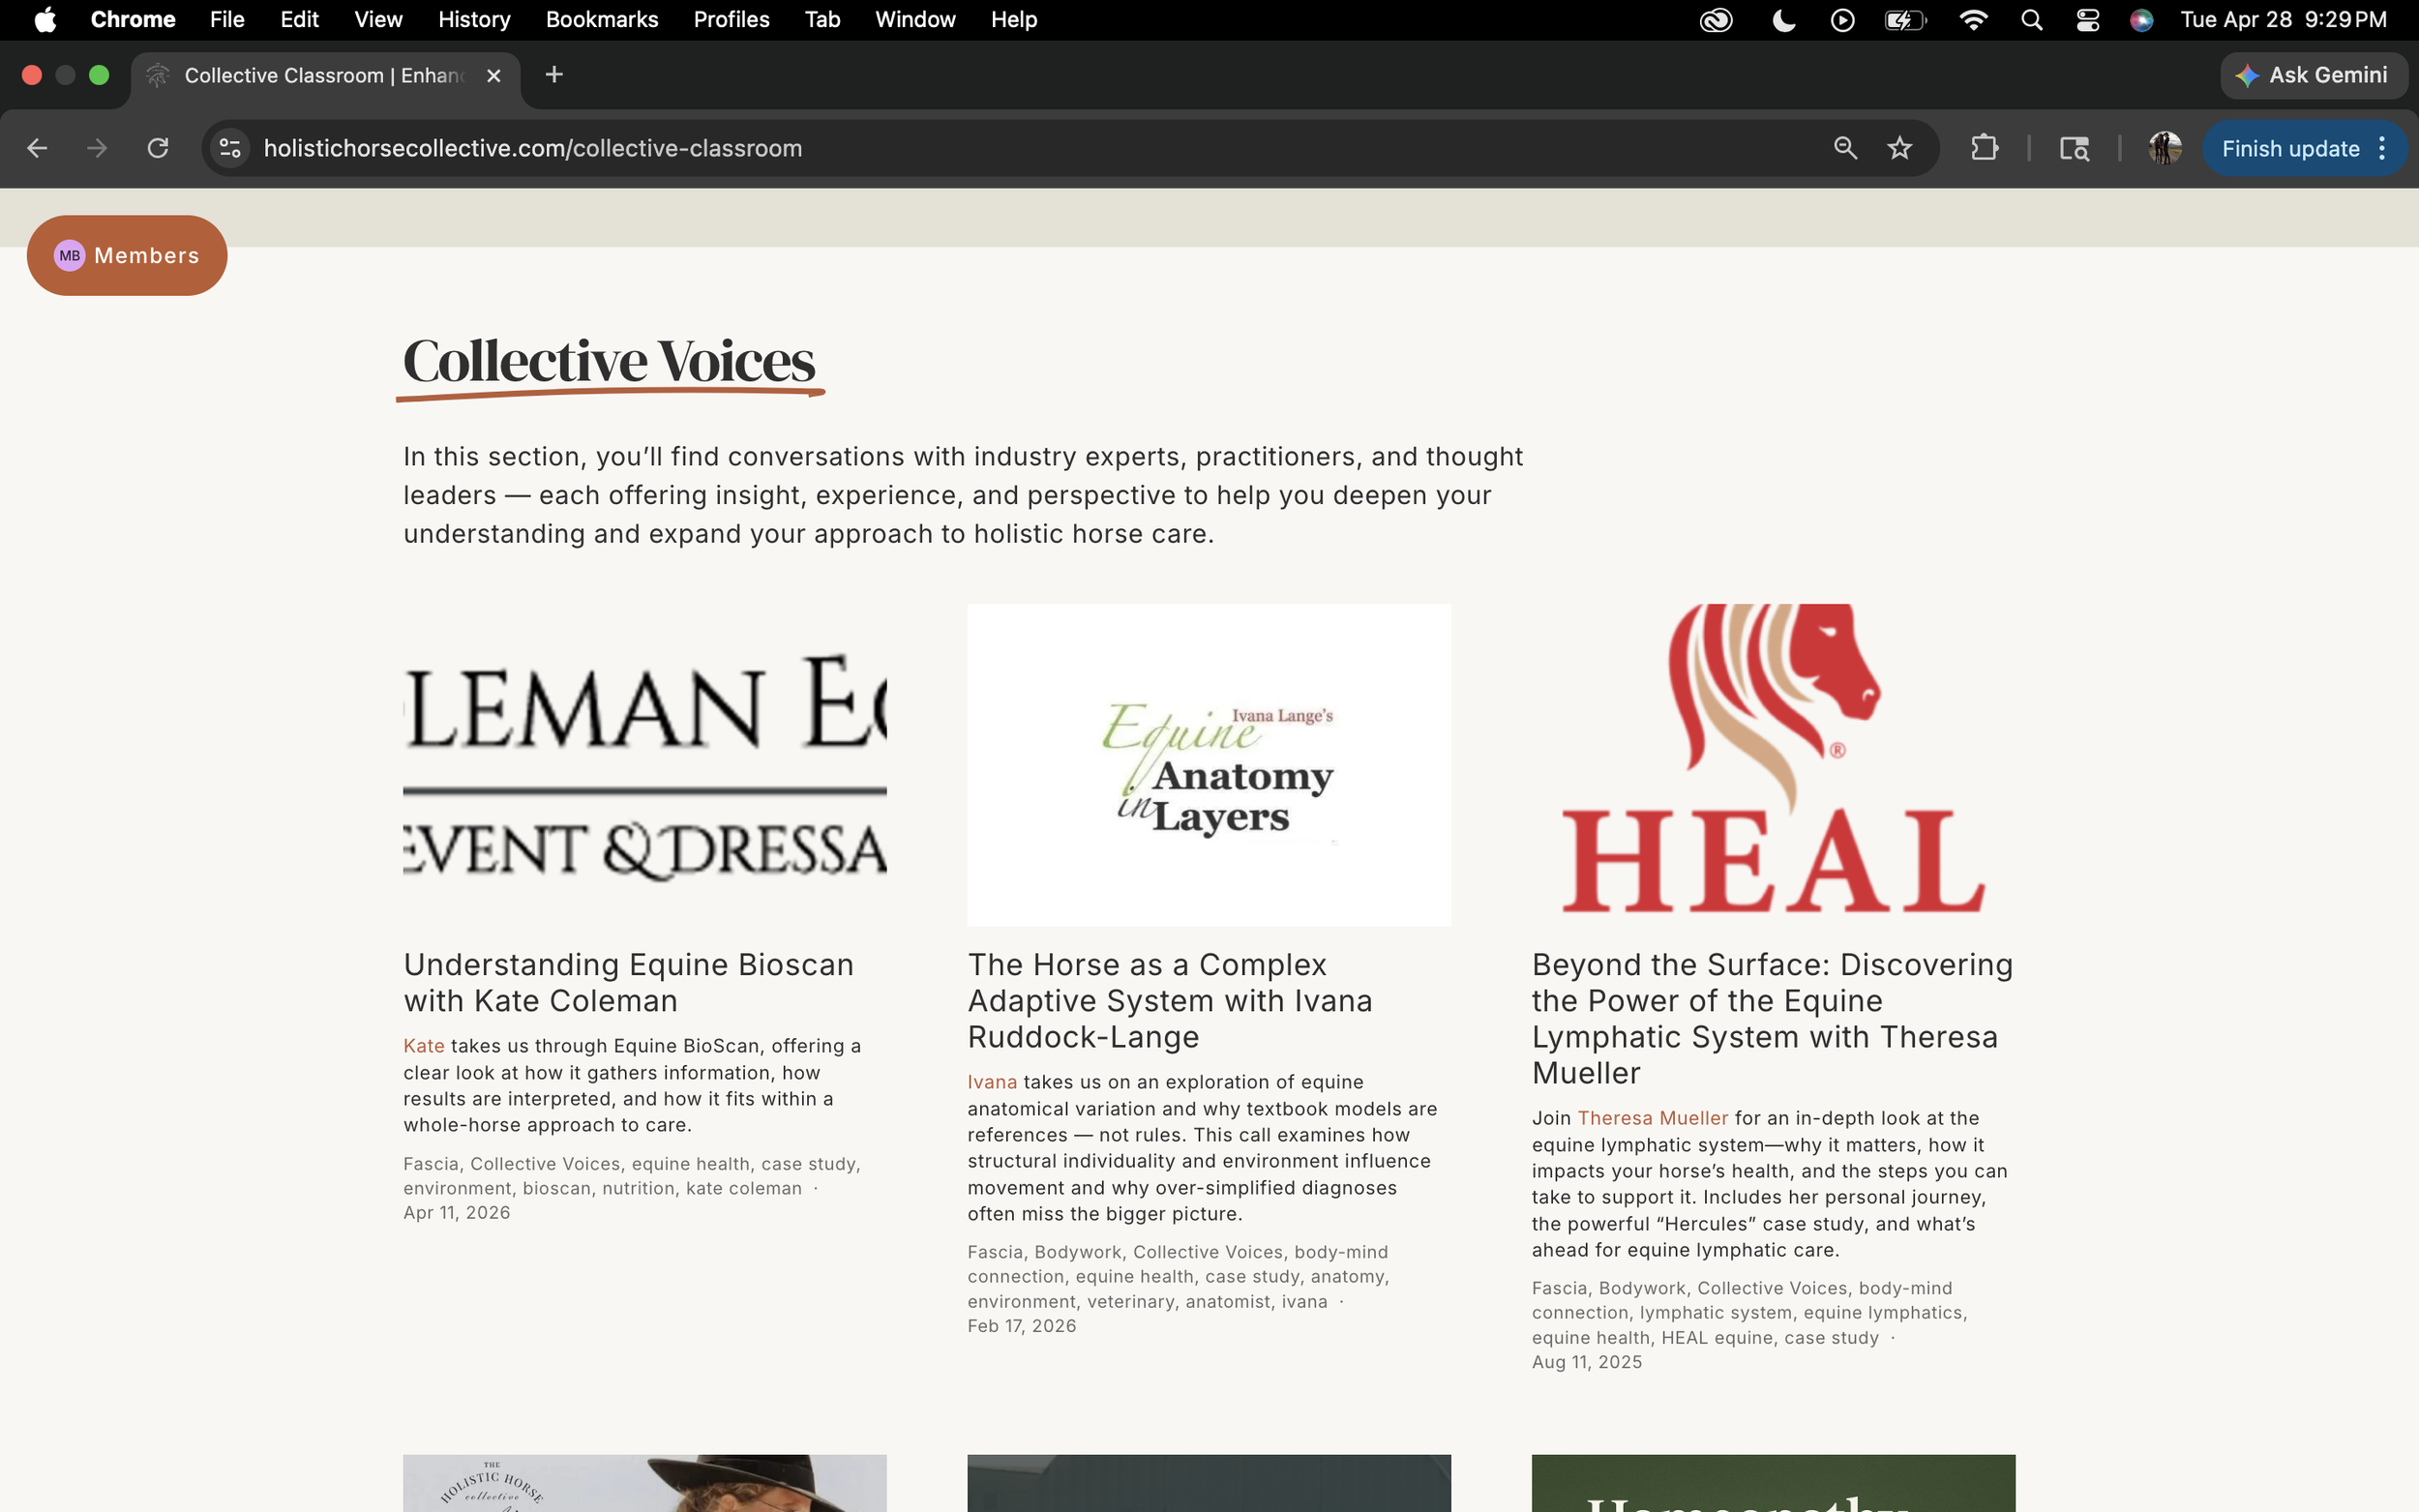The image size is (2419, 1512).
Task: Open the Chrome application menu
Action: click(133, 20)
